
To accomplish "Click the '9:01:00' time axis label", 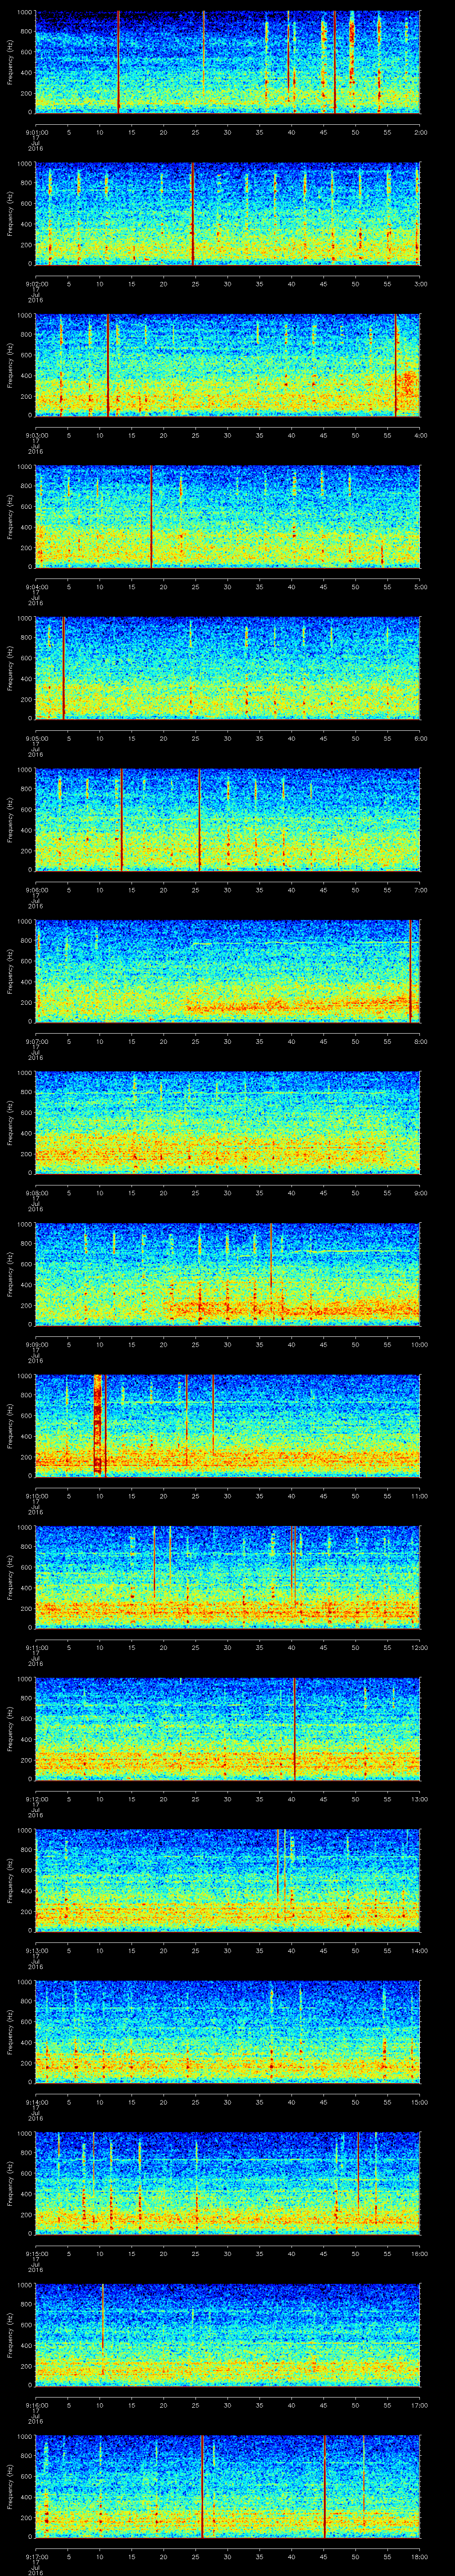I will [36, 132].
